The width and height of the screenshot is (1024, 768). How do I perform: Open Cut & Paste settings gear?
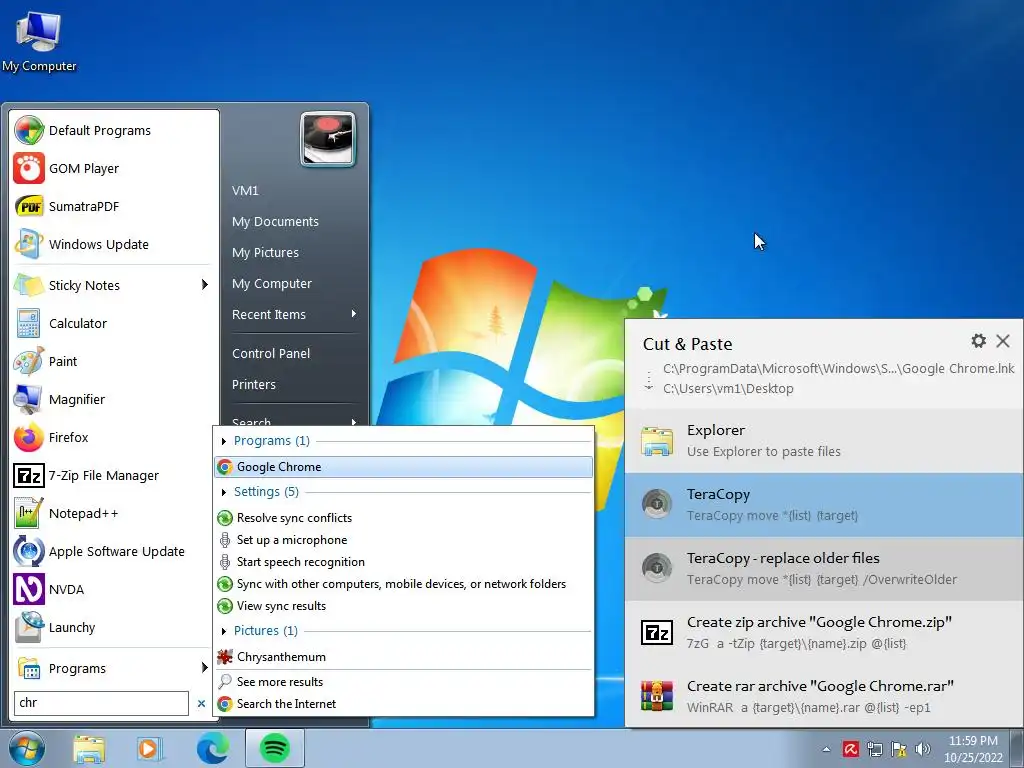point(978,340)
